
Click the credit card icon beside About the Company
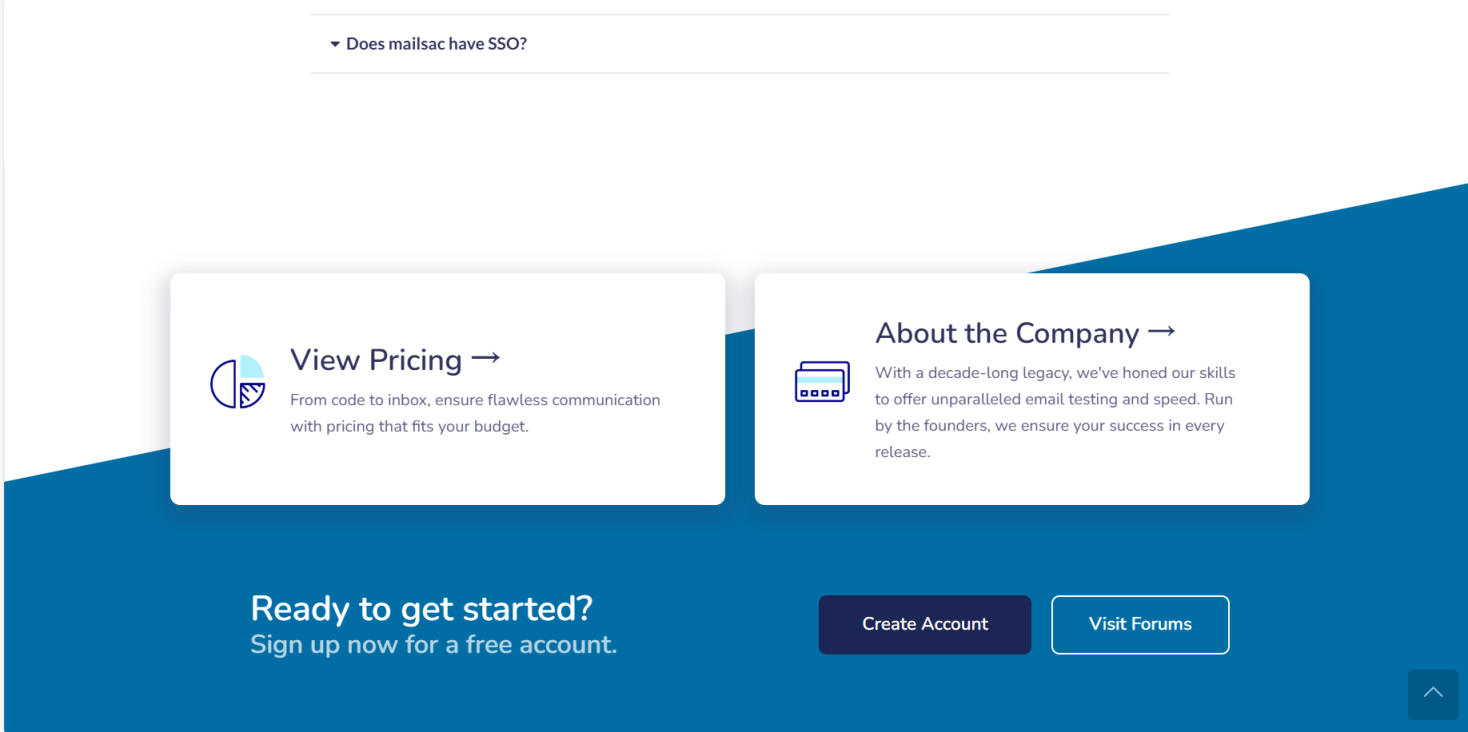click(822, 382)
